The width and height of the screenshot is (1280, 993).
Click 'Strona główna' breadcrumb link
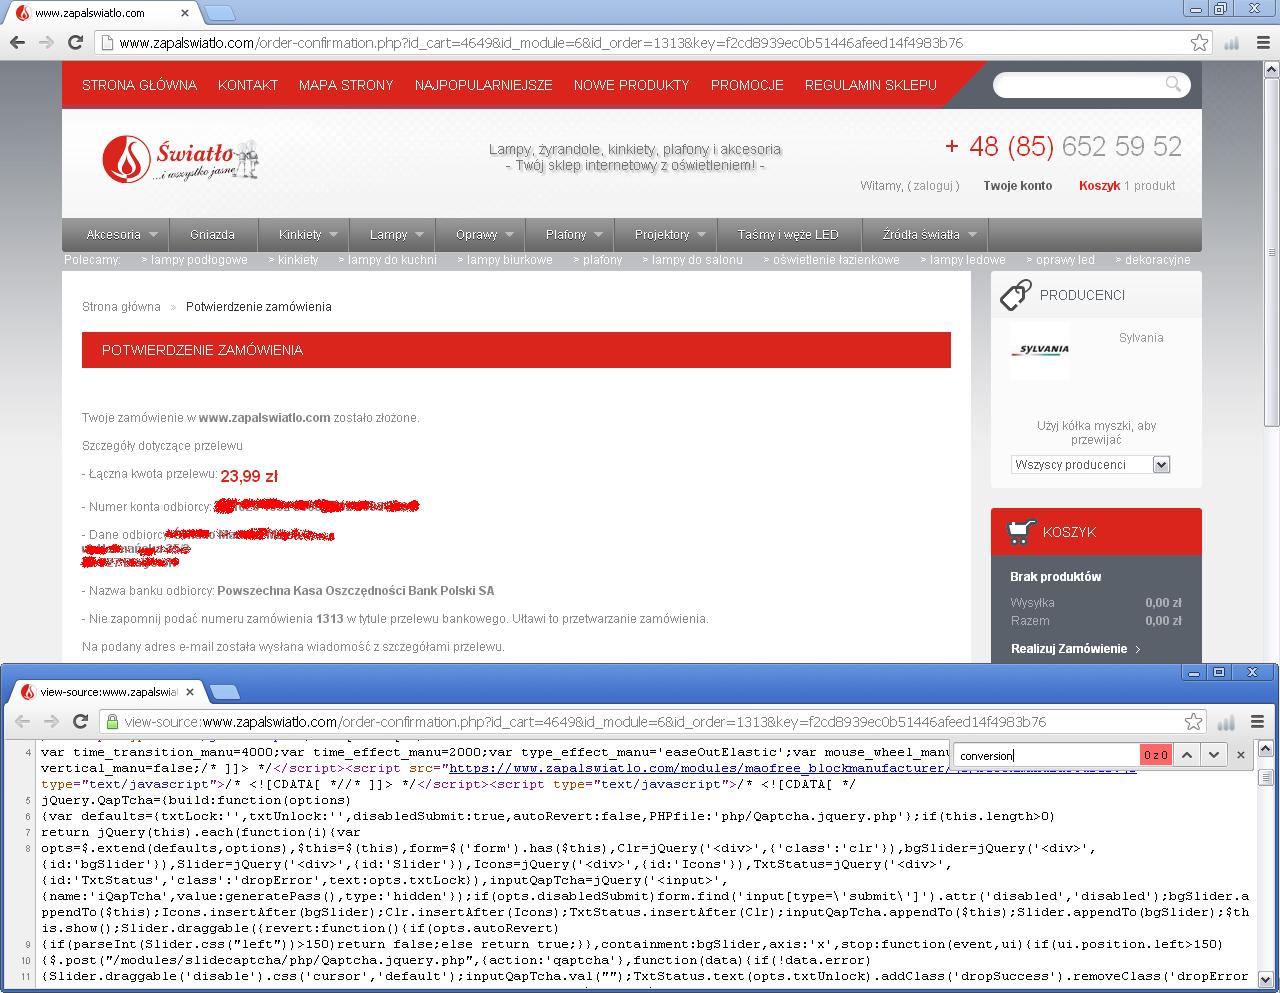120,307
